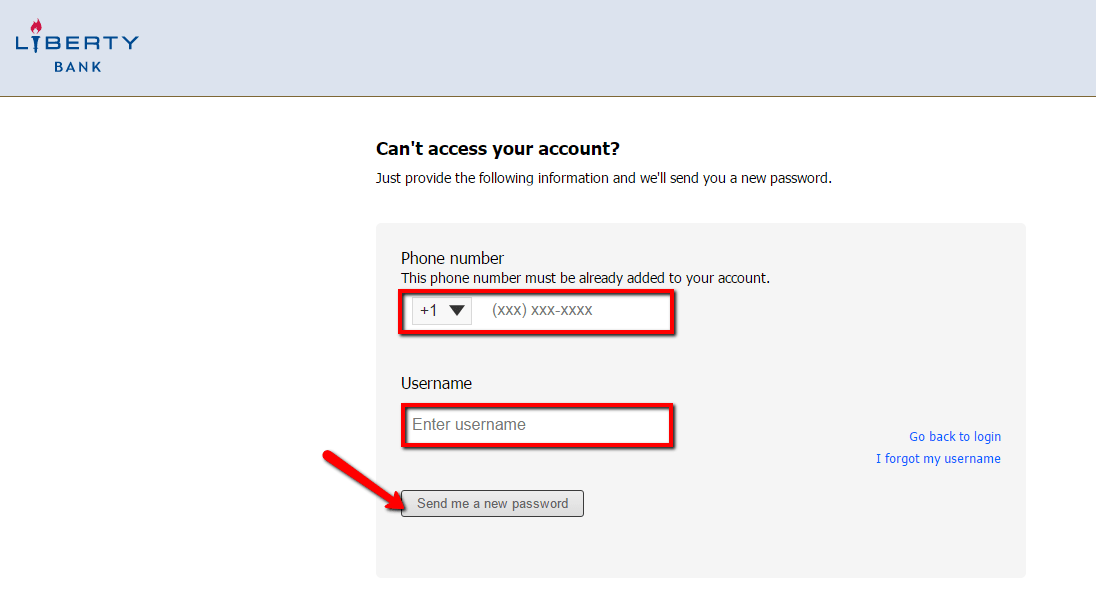The width and height of the screenshot is (1096, 613).
Task: Click the Can't access your account heading
Action: [x=497, y=148]
